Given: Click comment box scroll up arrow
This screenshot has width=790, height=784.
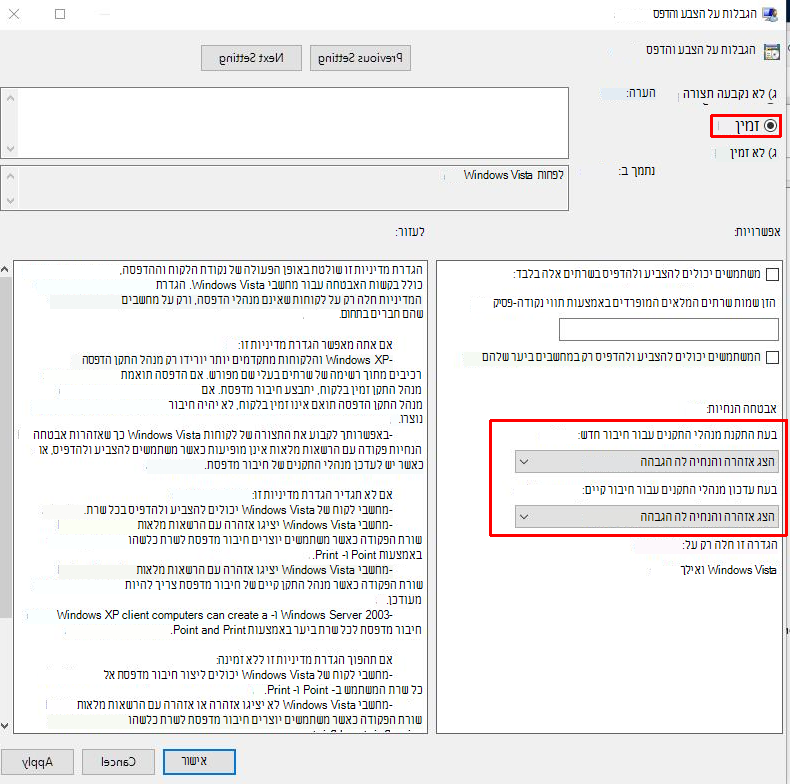Looking at the screenshot, I should [10, 98].
